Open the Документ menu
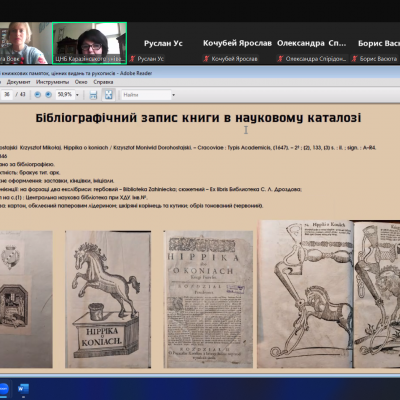 (18, 82)
